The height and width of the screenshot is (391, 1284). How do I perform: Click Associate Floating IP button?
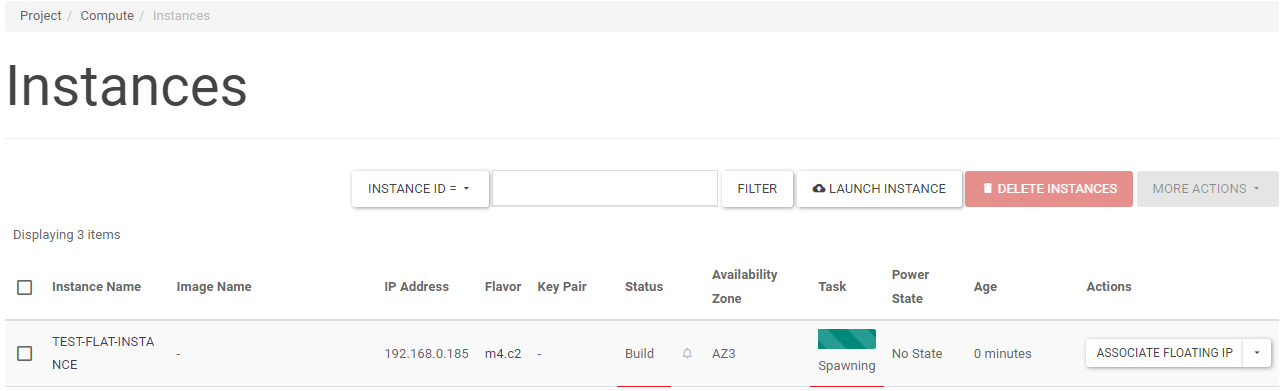(1164, 353)
